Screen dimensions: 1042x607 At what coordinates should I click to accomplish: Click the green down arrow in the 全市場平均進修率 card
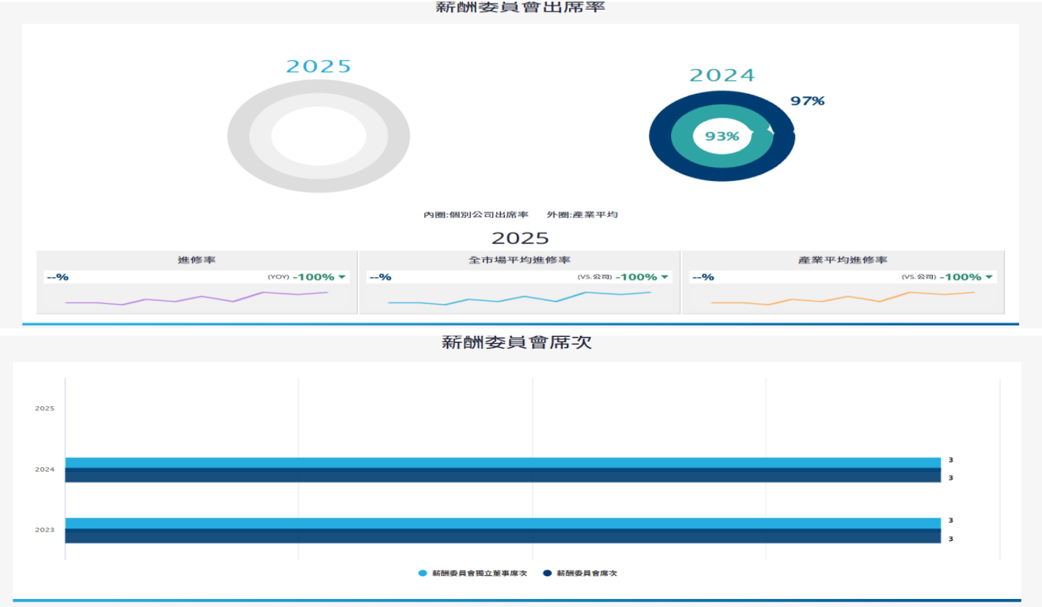tap(665, 277)
